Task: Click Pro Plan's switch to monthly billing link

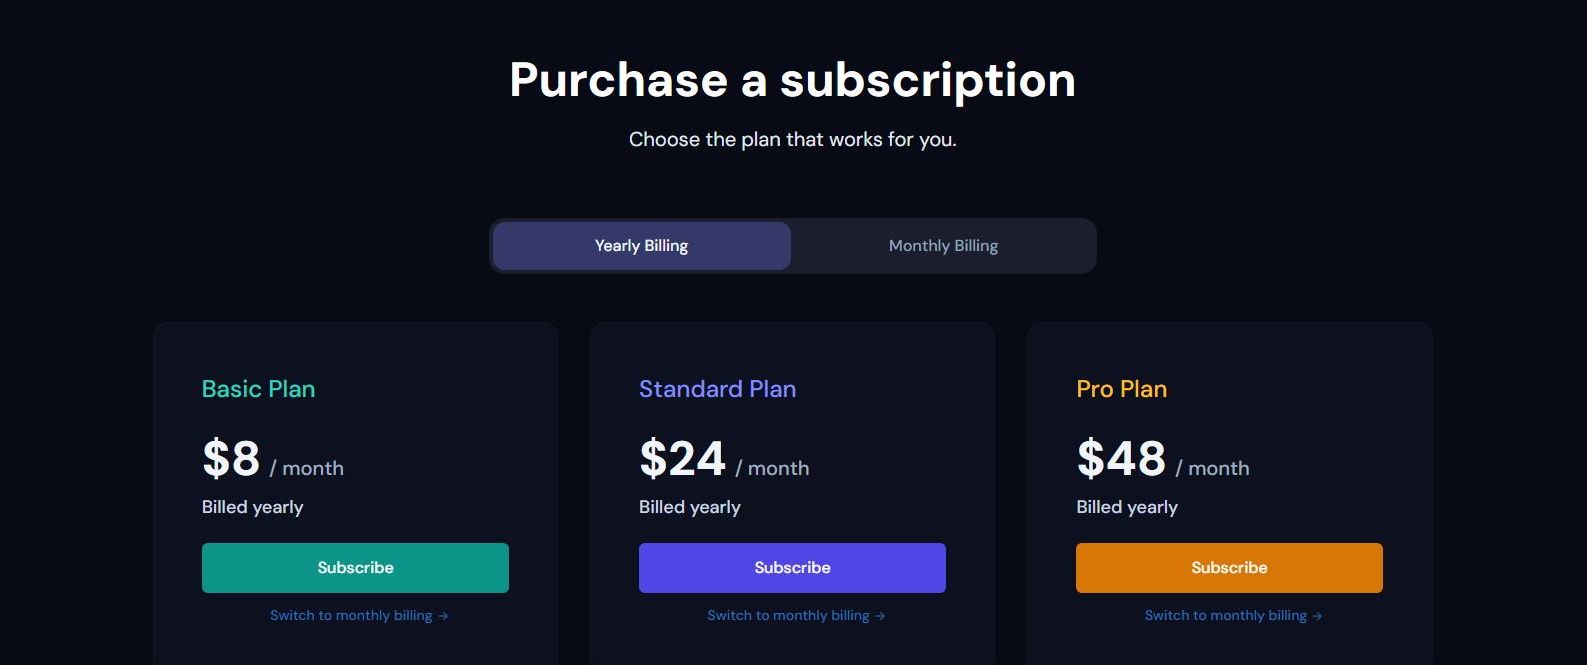Action: [1225, 616]
